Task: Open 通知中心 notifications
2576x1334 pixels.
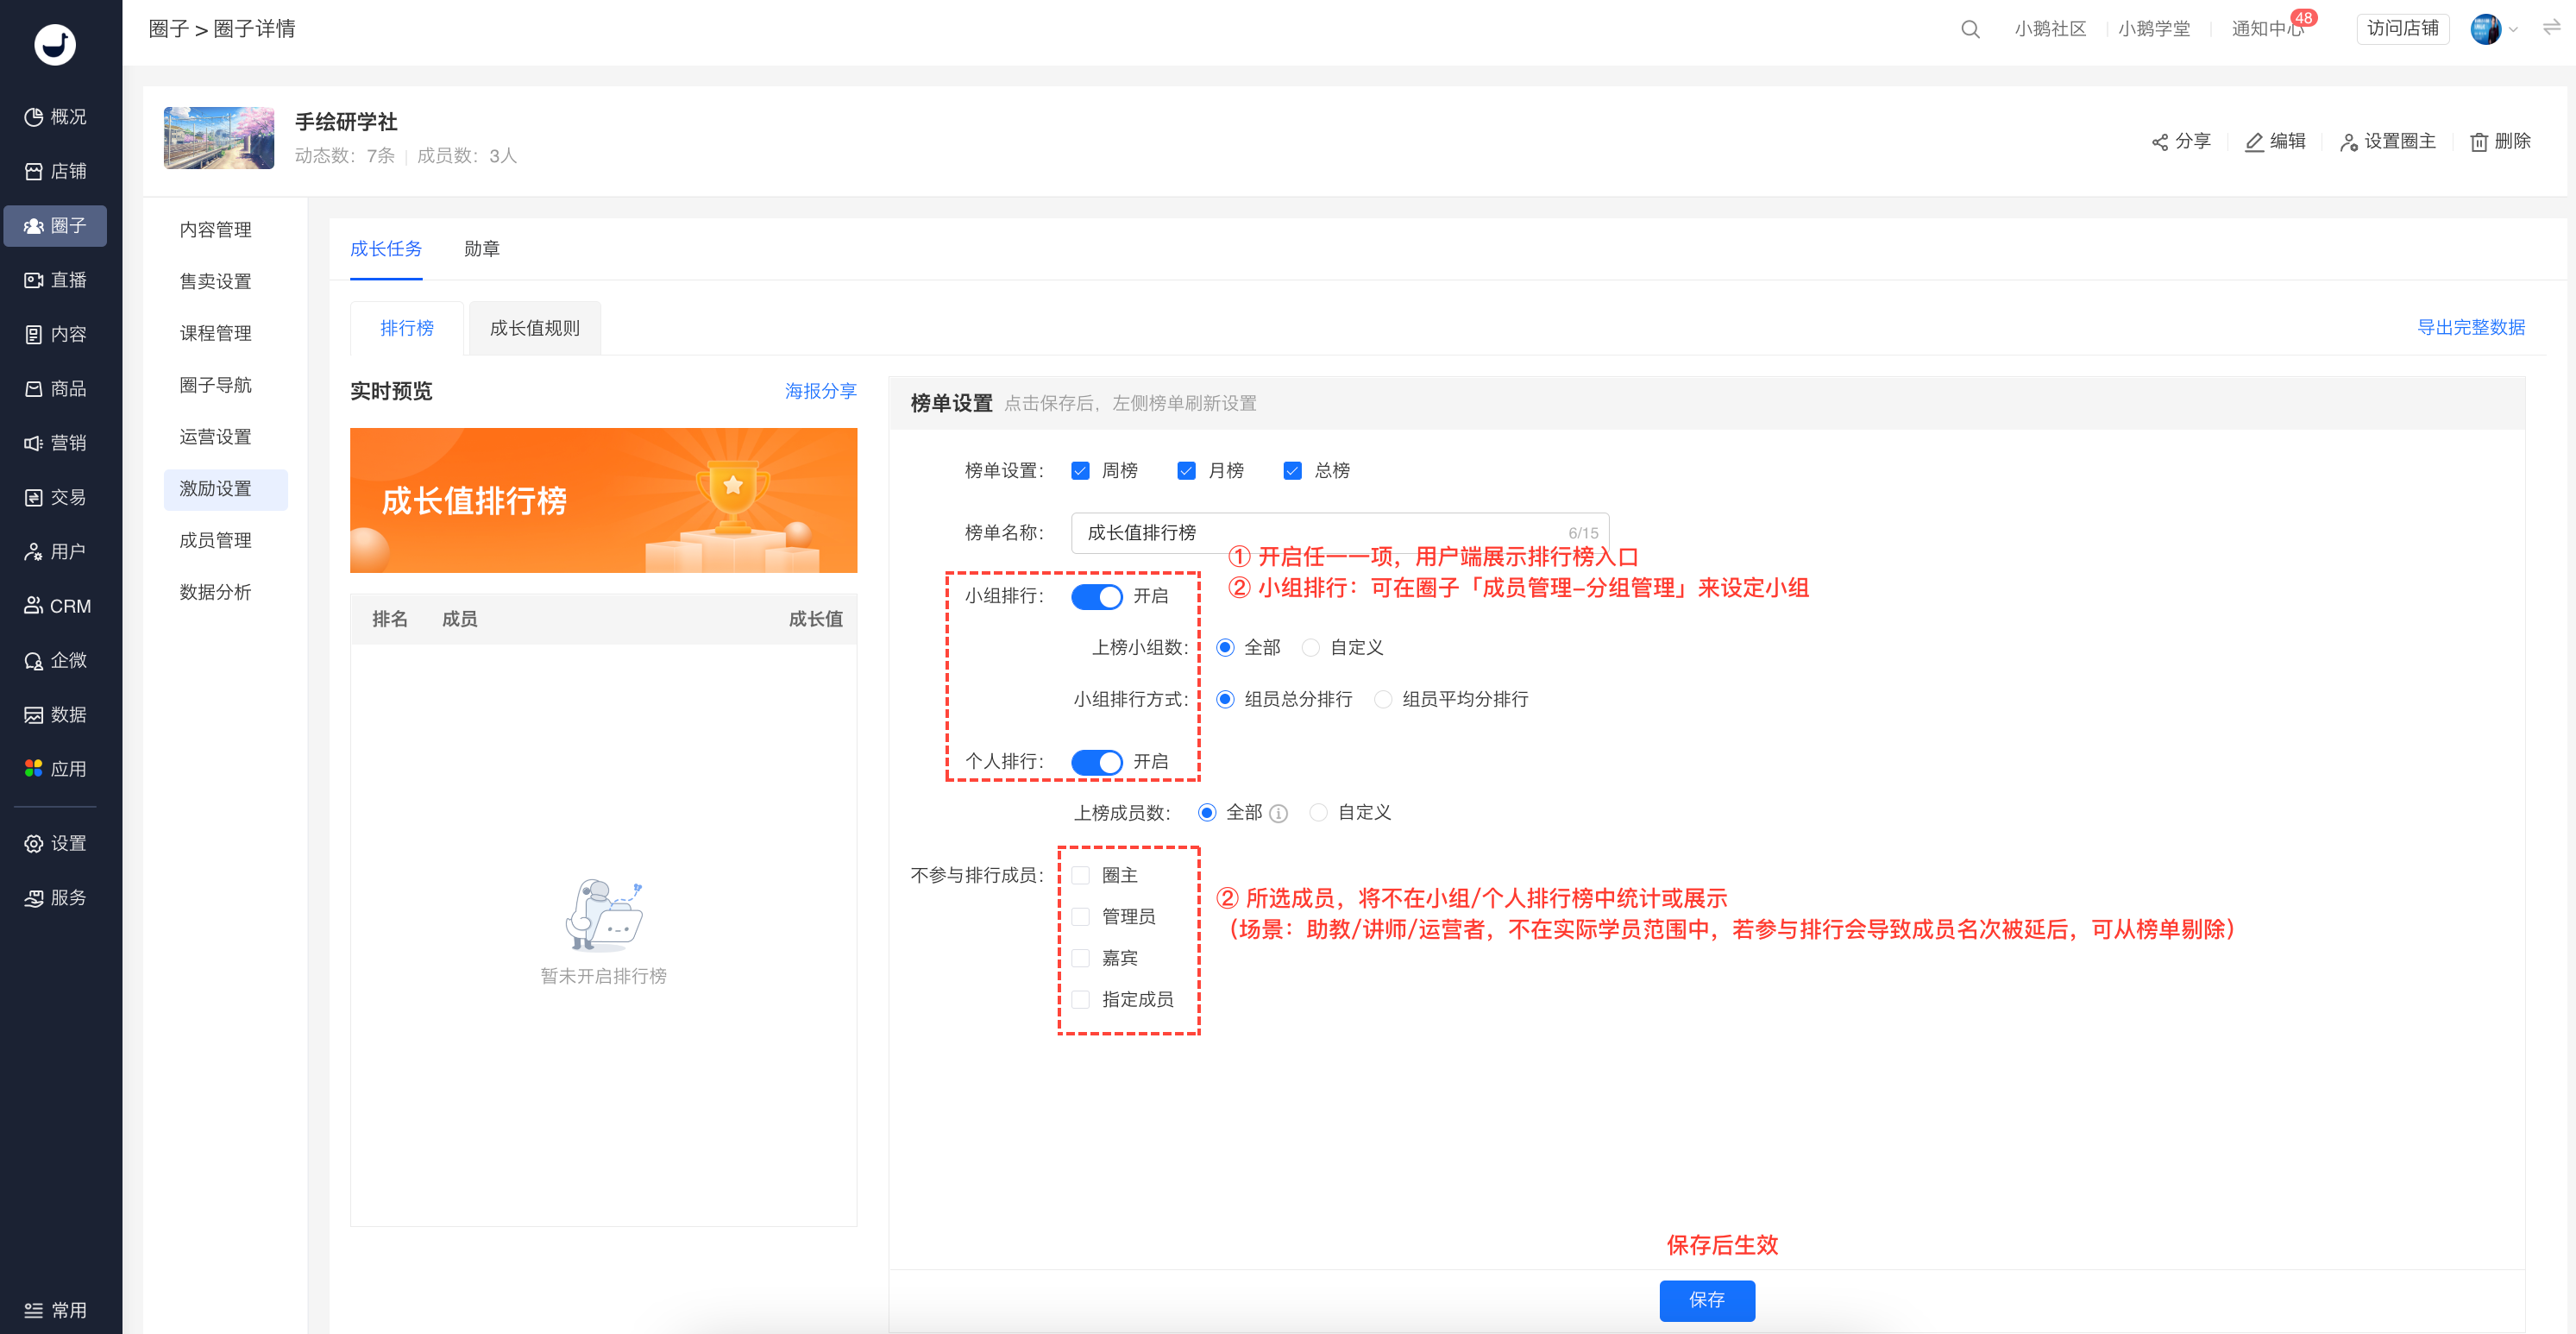Action: point(2268,29)
